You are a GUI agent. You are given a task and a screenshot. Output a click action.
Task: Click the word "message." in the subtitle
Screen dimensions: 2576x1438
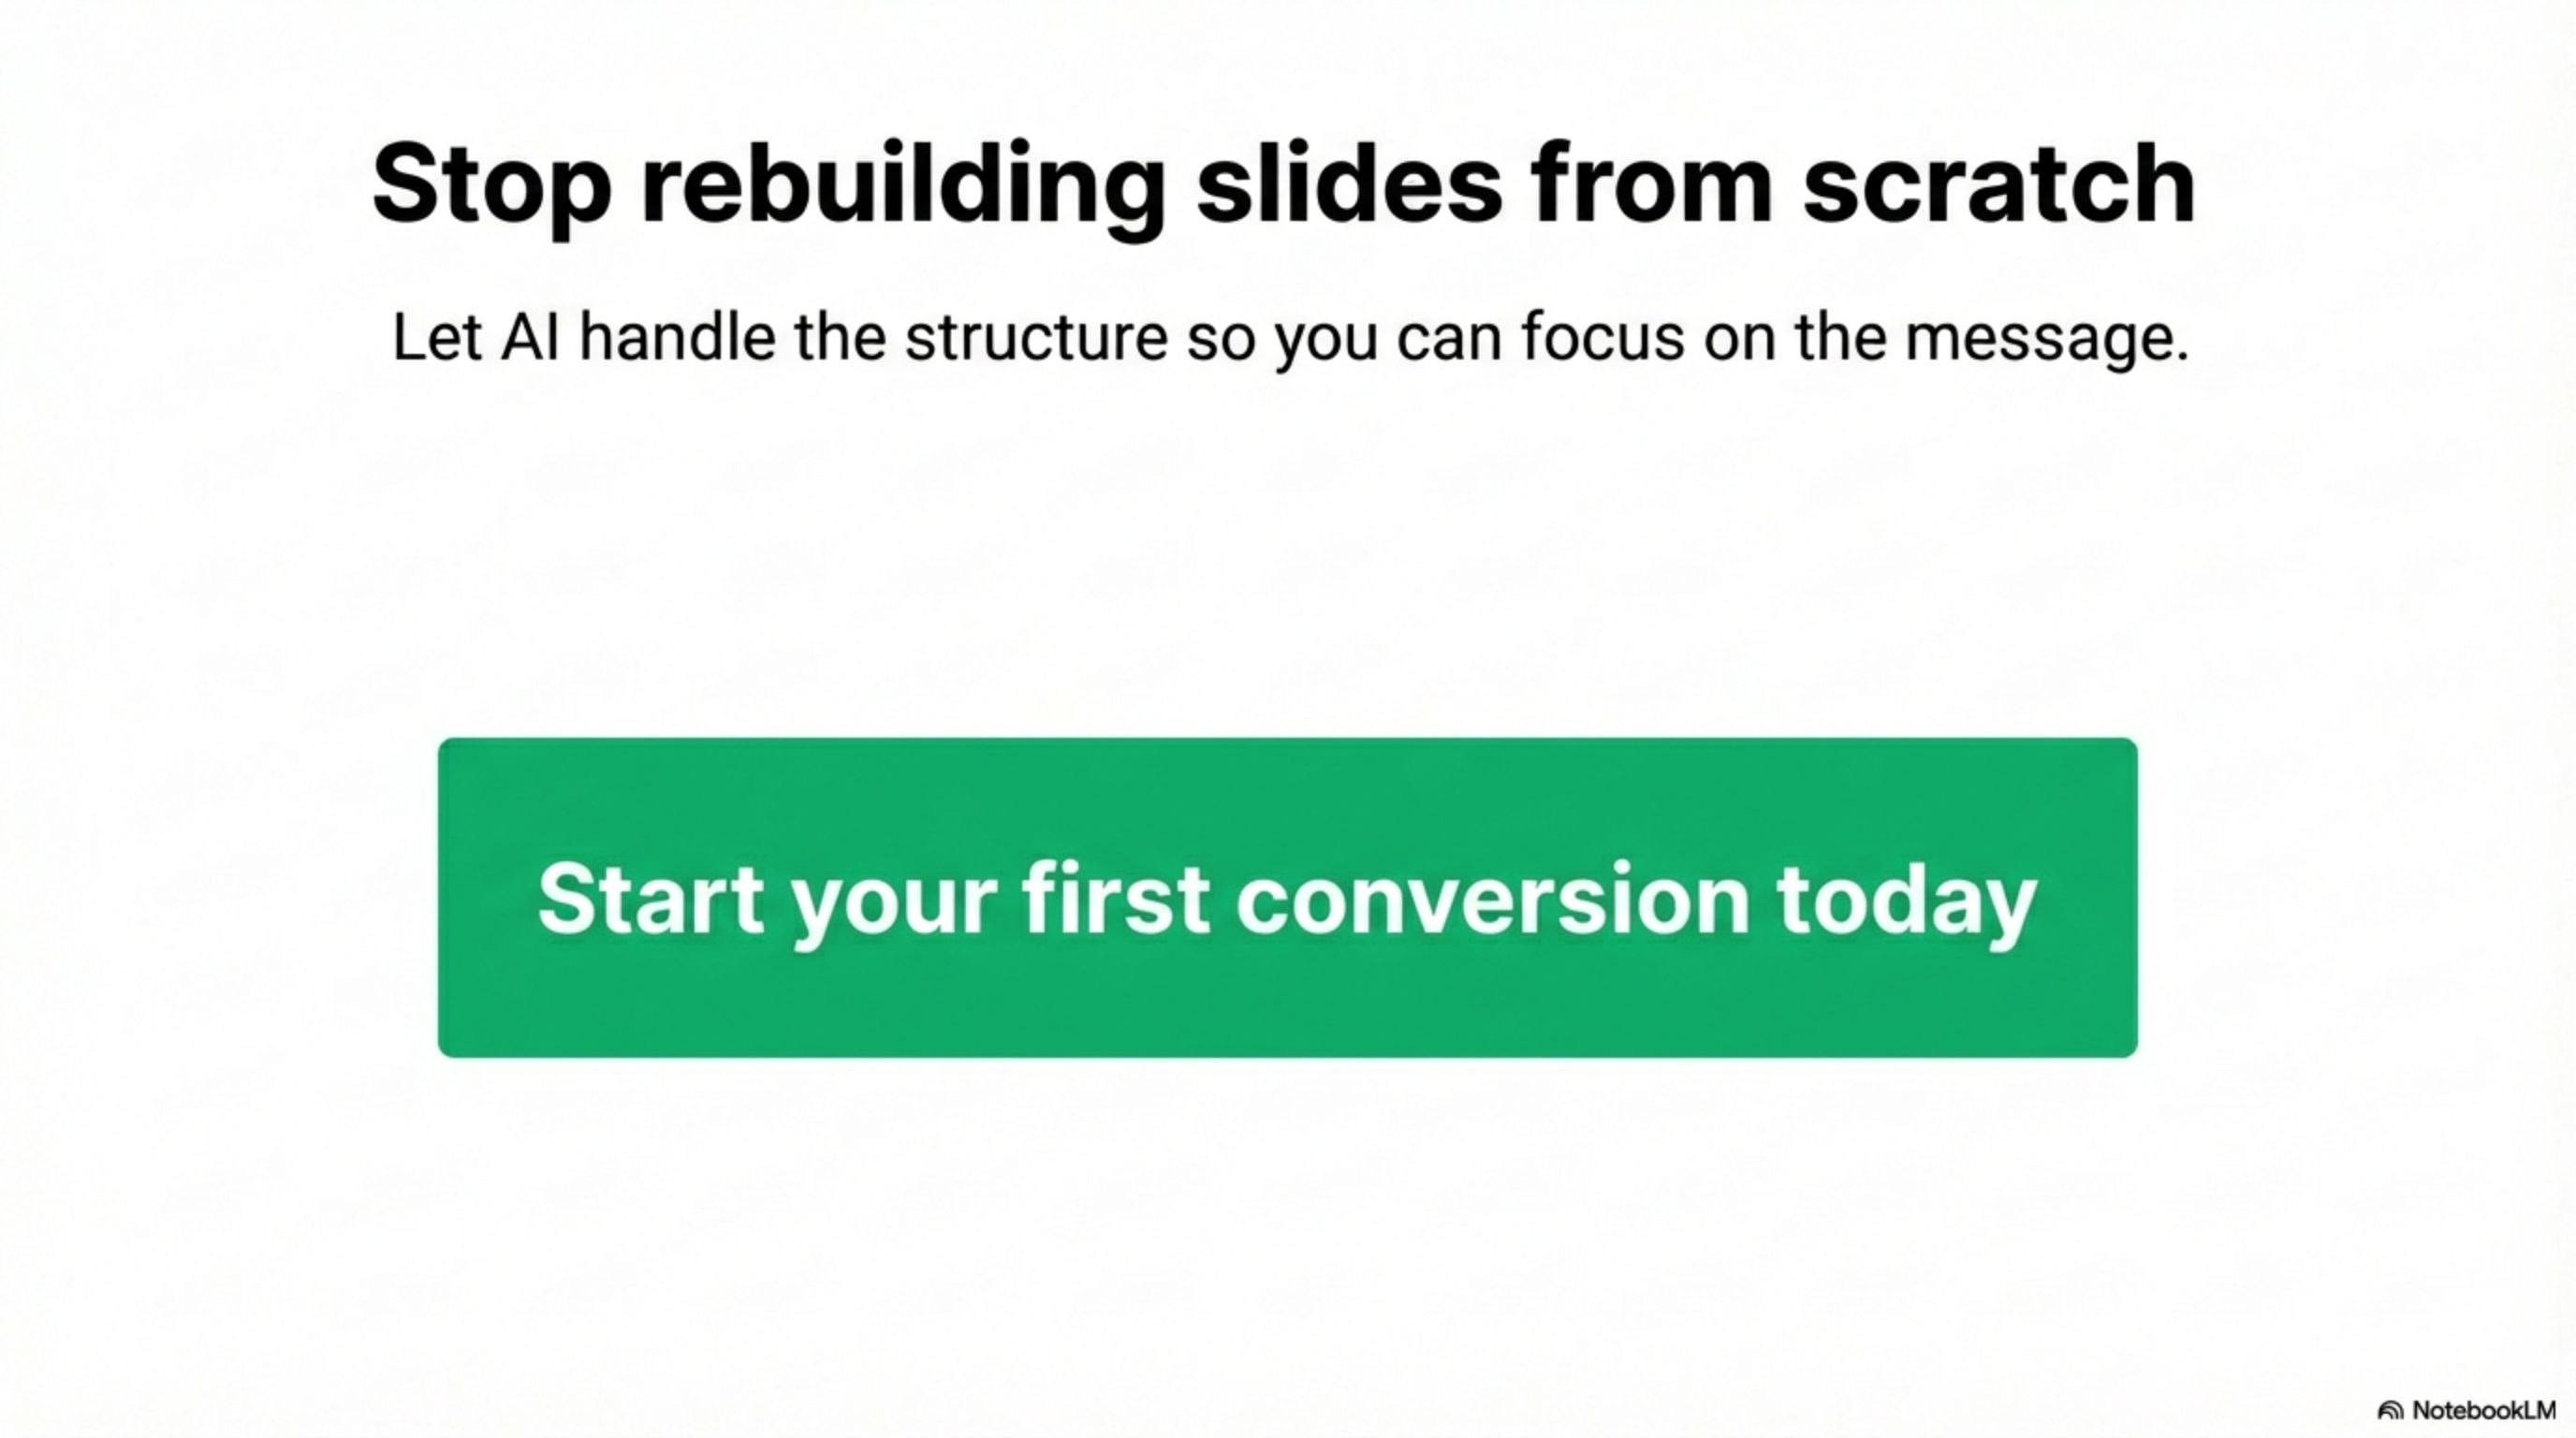[2046, 338]
